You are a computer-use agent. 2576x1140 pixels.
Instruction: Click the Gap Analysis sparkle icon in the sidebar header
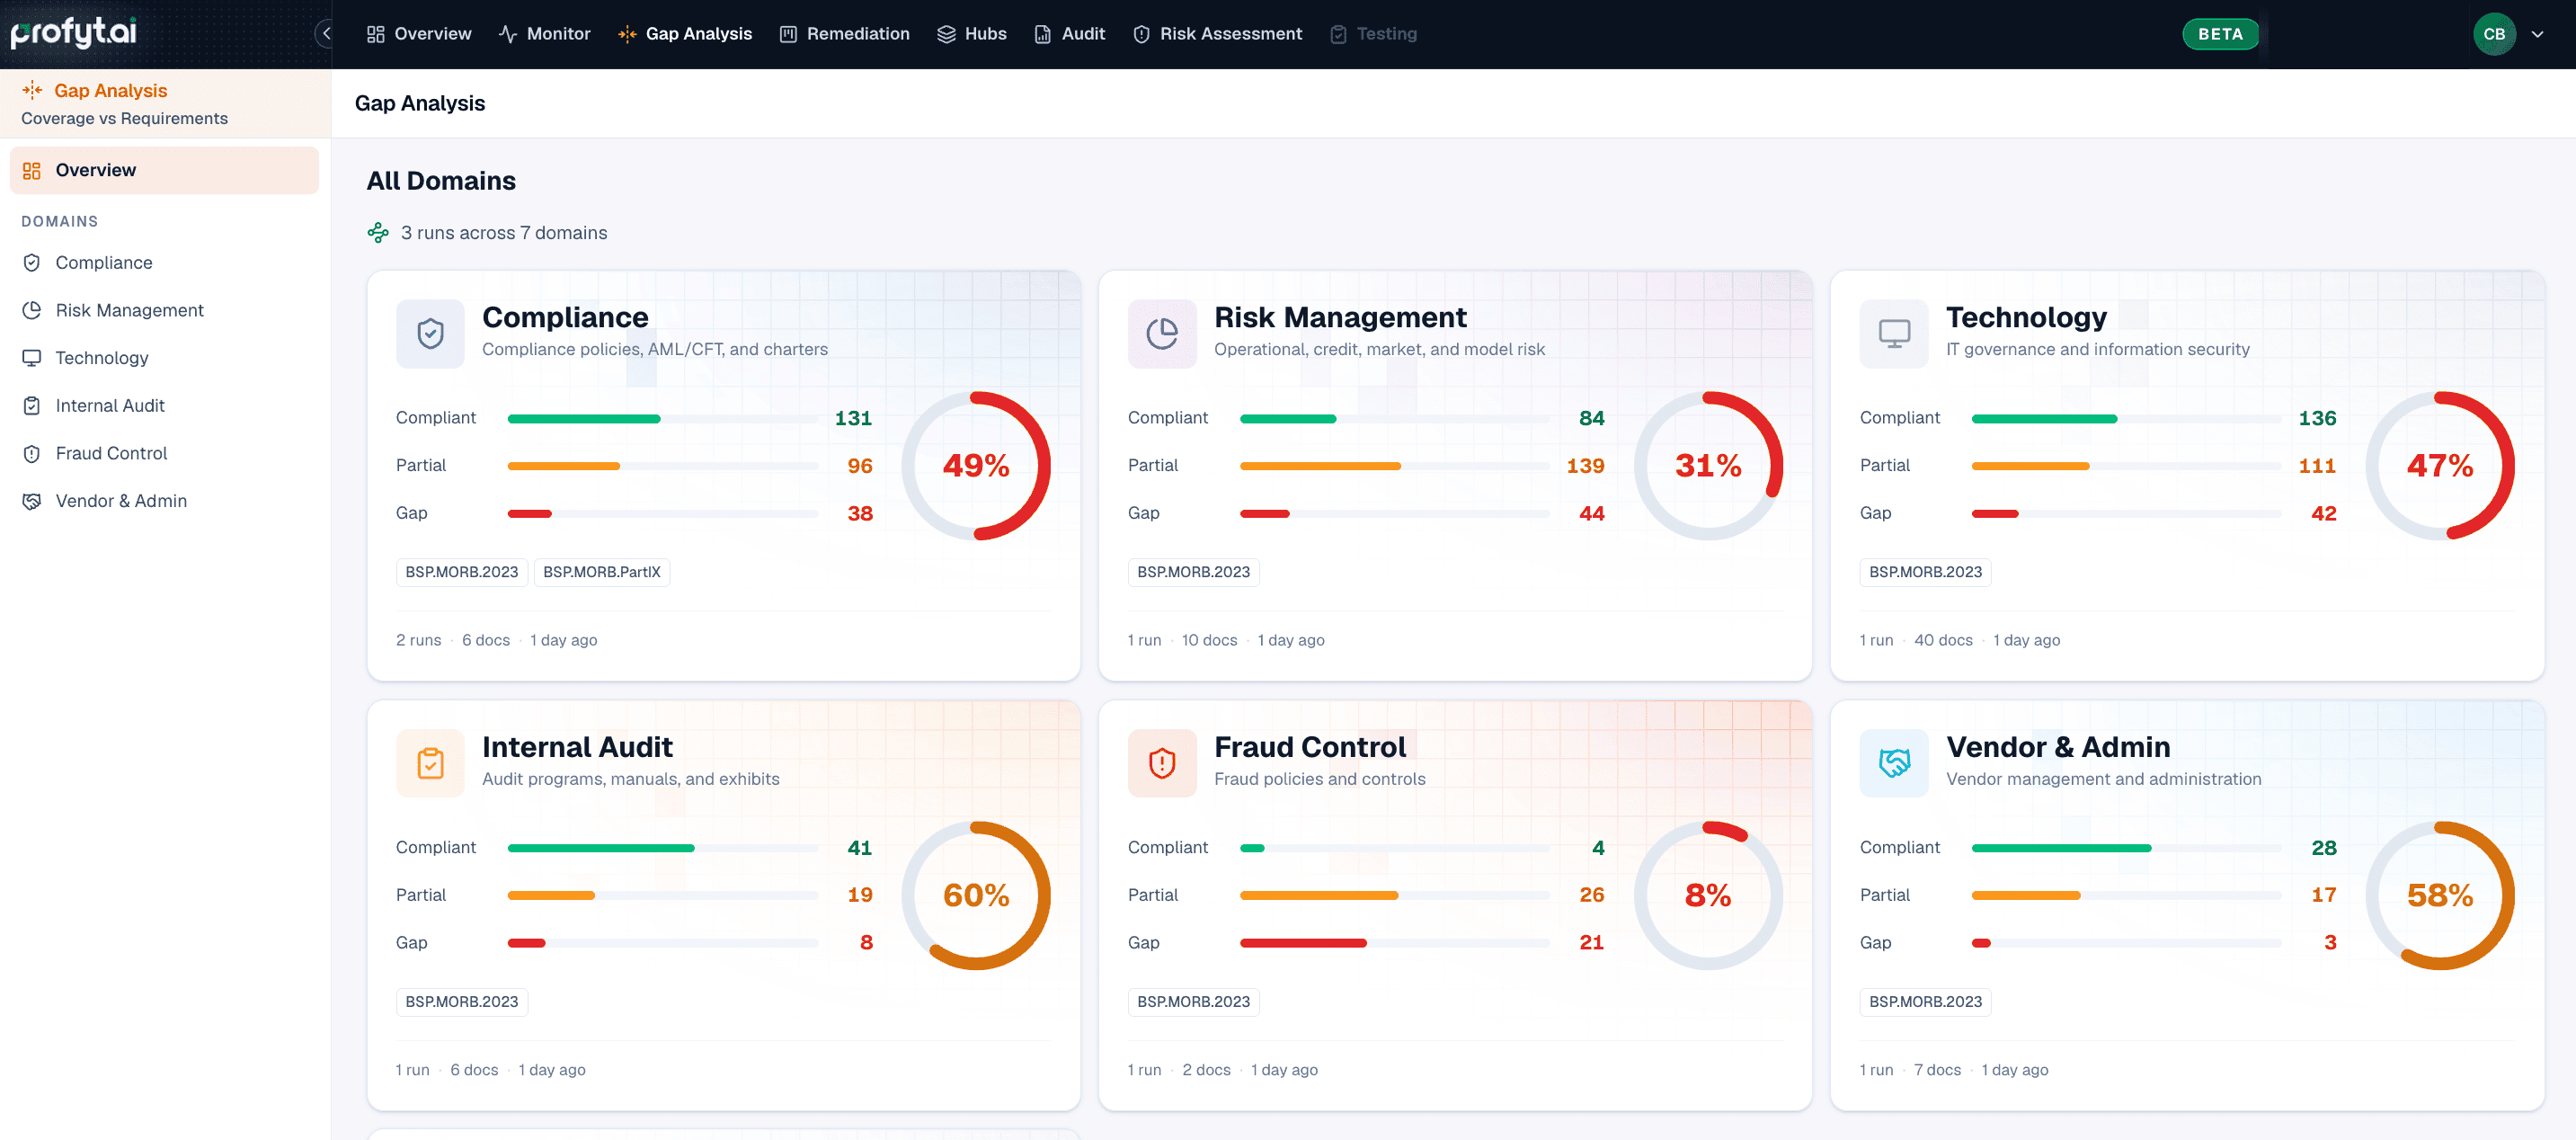32,90
